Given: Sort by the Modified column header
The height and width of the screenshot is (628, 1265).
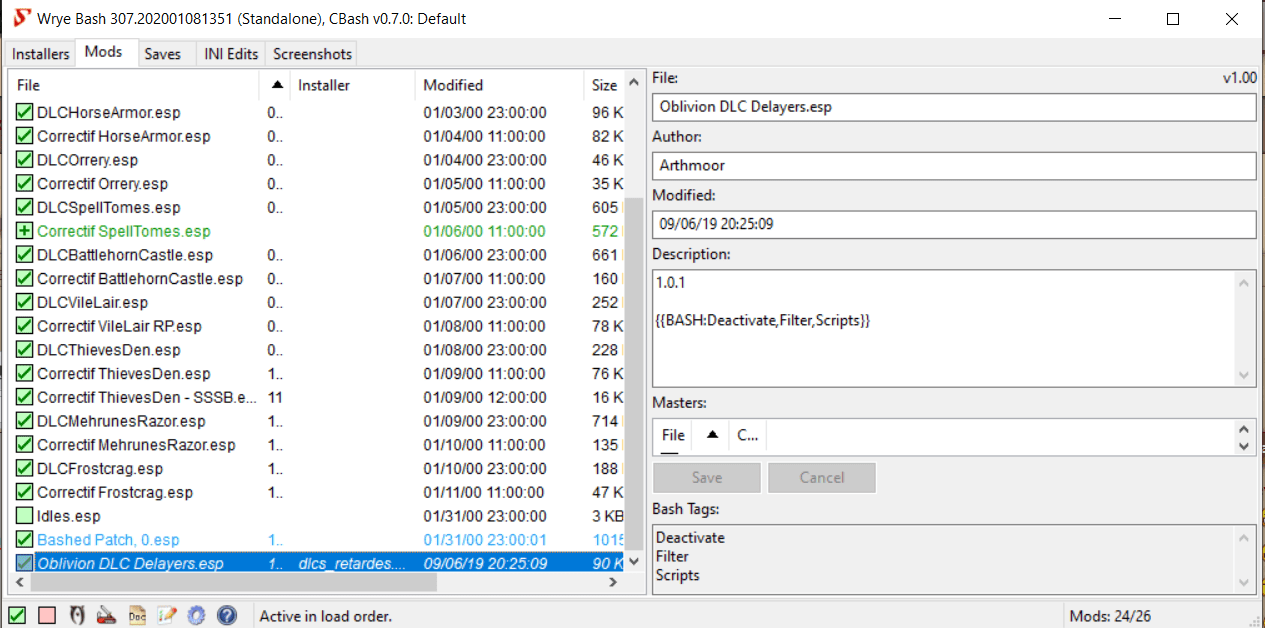Looking at the screenshot, I should (499, 85).
